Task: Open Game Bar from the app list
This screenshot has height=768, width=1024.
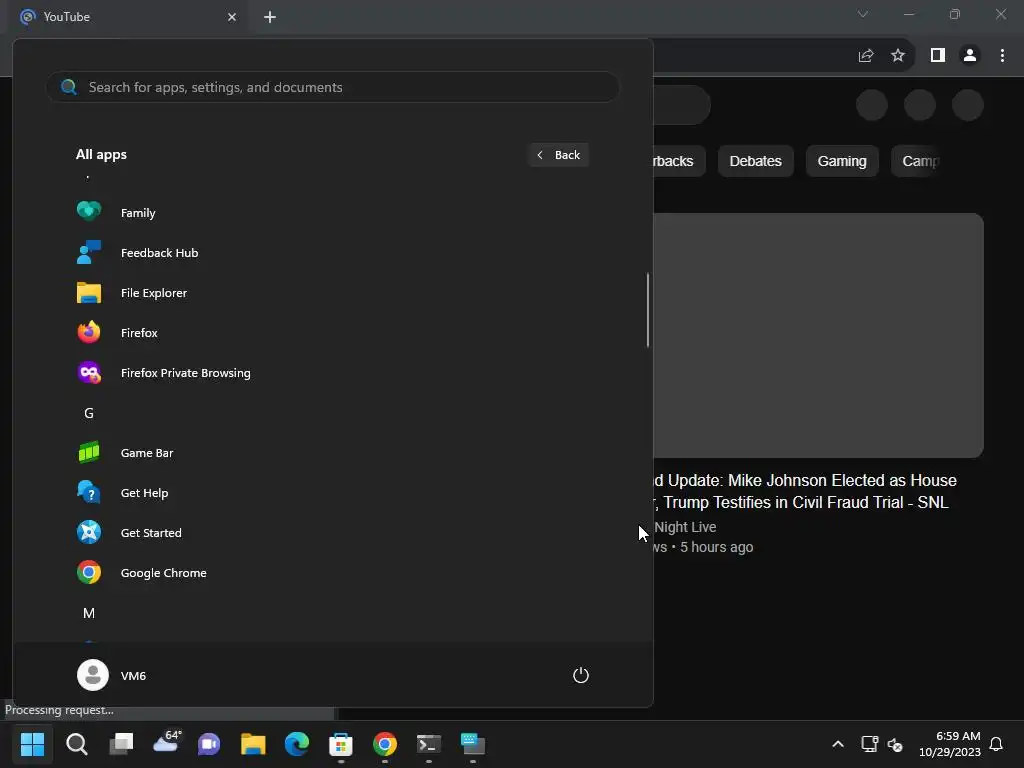Action: tap(333, 453)
